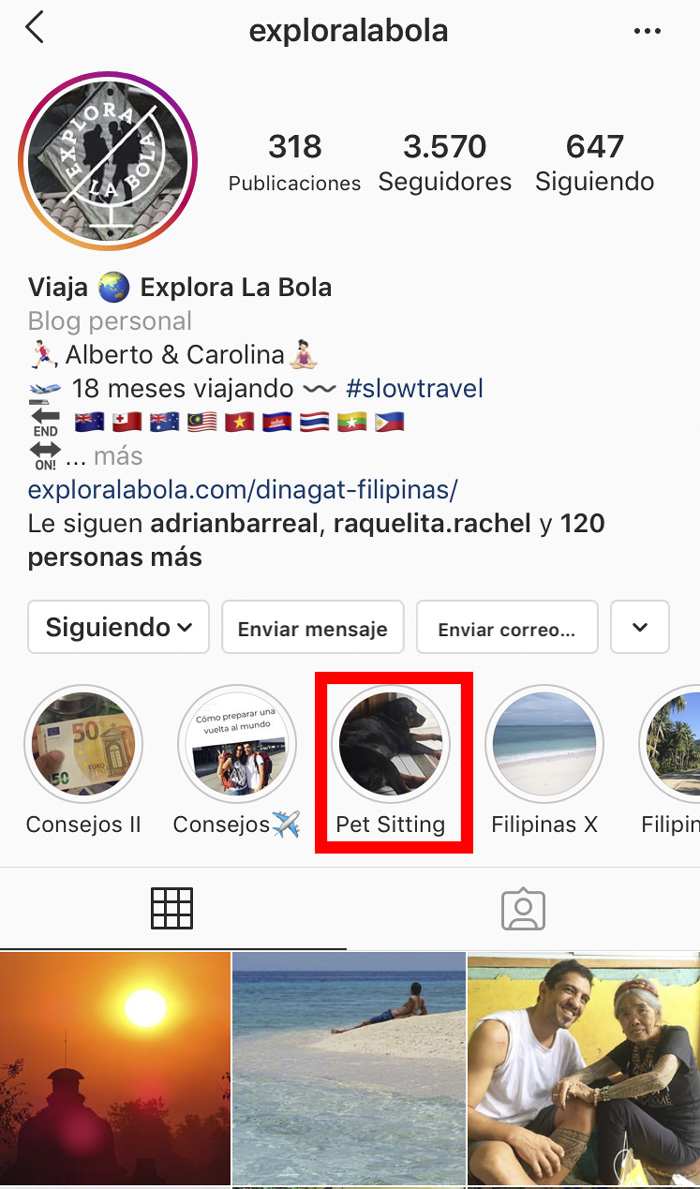Screen dimensions: 700x1189
Task: Expand the bio with 'más'
Action: tap(118, 456)
